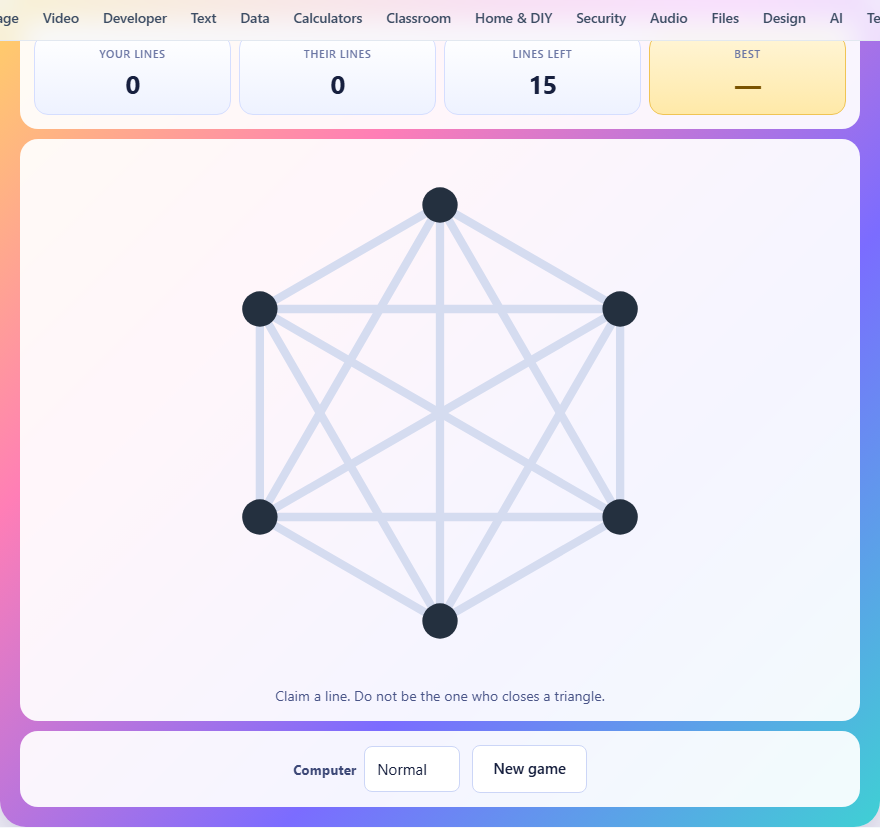Screen dimensions: 880x828
Task: Claim the line from lower-right to bottom vertex
Action: point(530,569)
